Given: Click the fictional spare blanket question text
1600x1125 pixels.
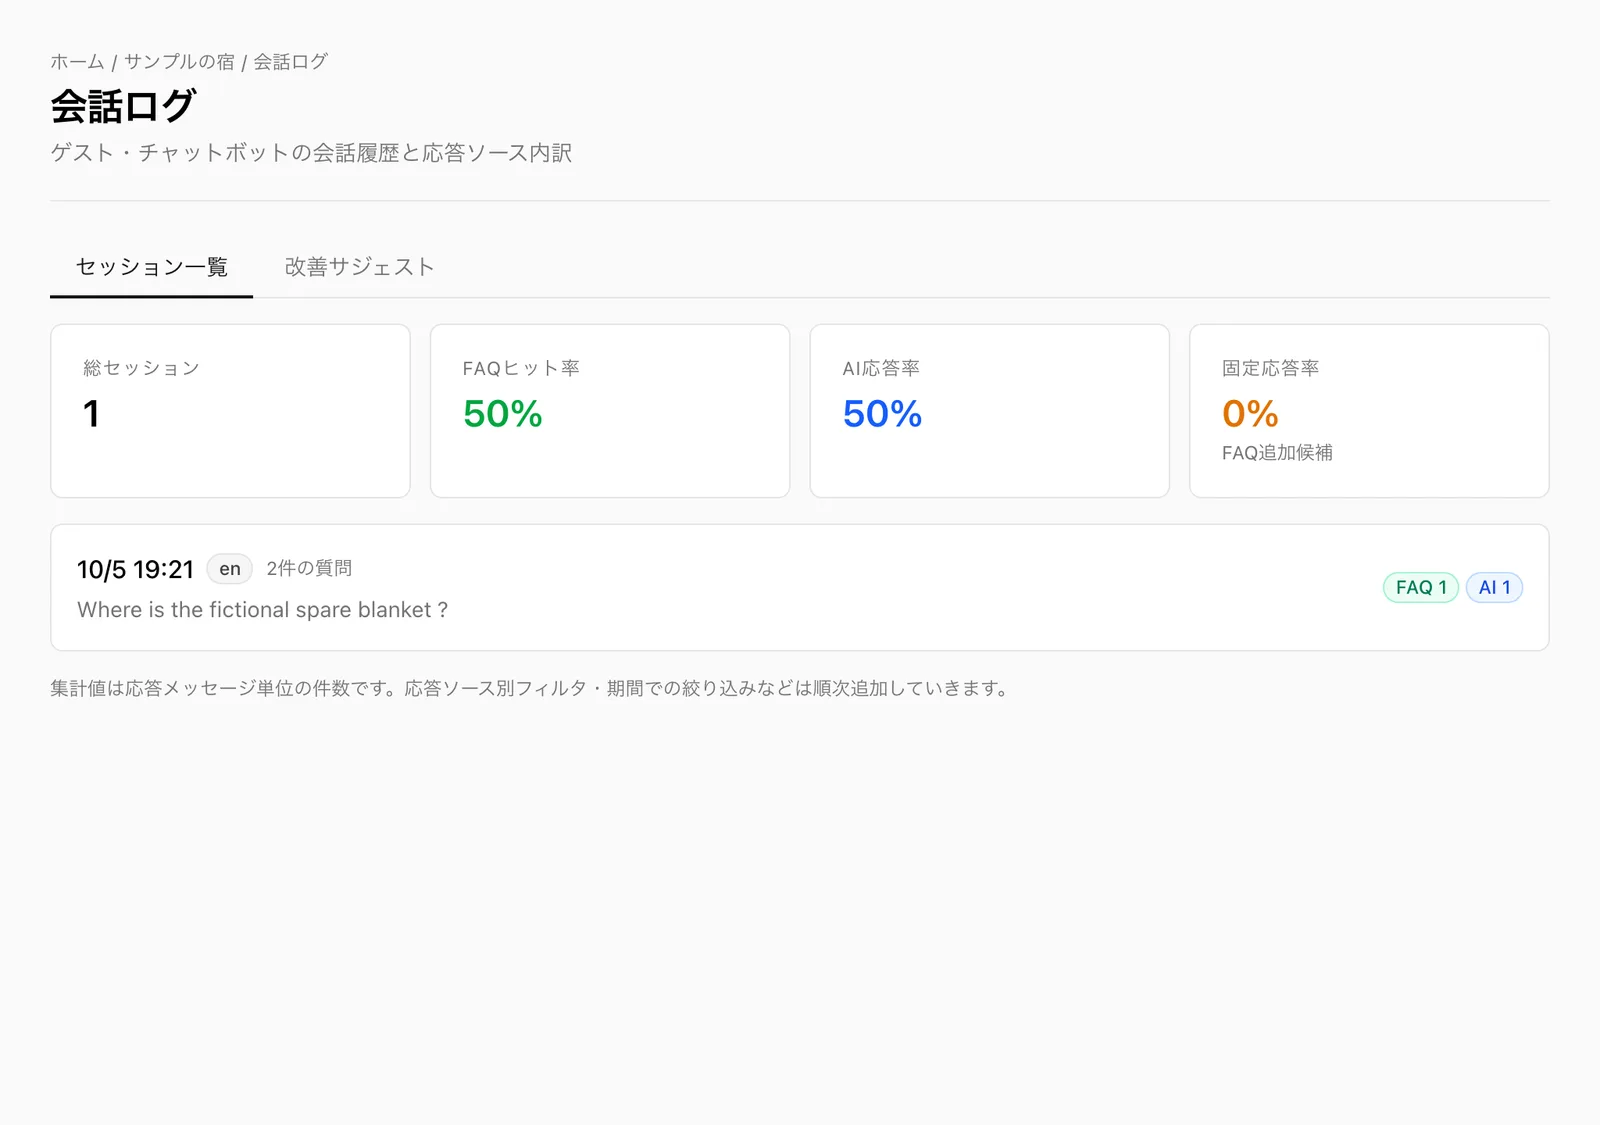Looking at the screenshot, I should 263,610.
